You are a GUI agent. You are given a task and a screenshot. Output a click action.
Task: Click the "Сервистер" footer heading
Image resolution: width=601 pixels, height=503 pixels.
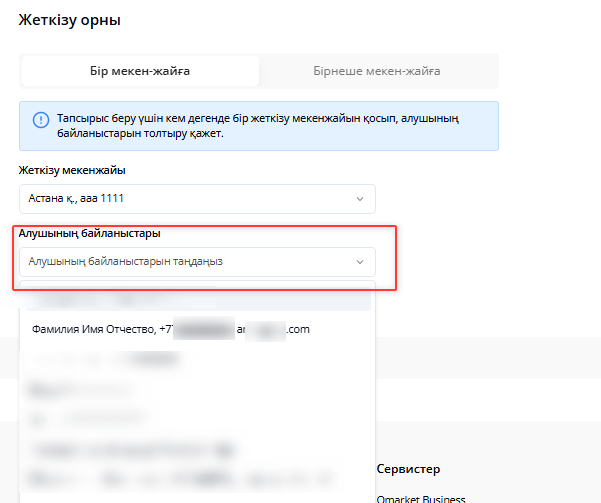(408, 468)
